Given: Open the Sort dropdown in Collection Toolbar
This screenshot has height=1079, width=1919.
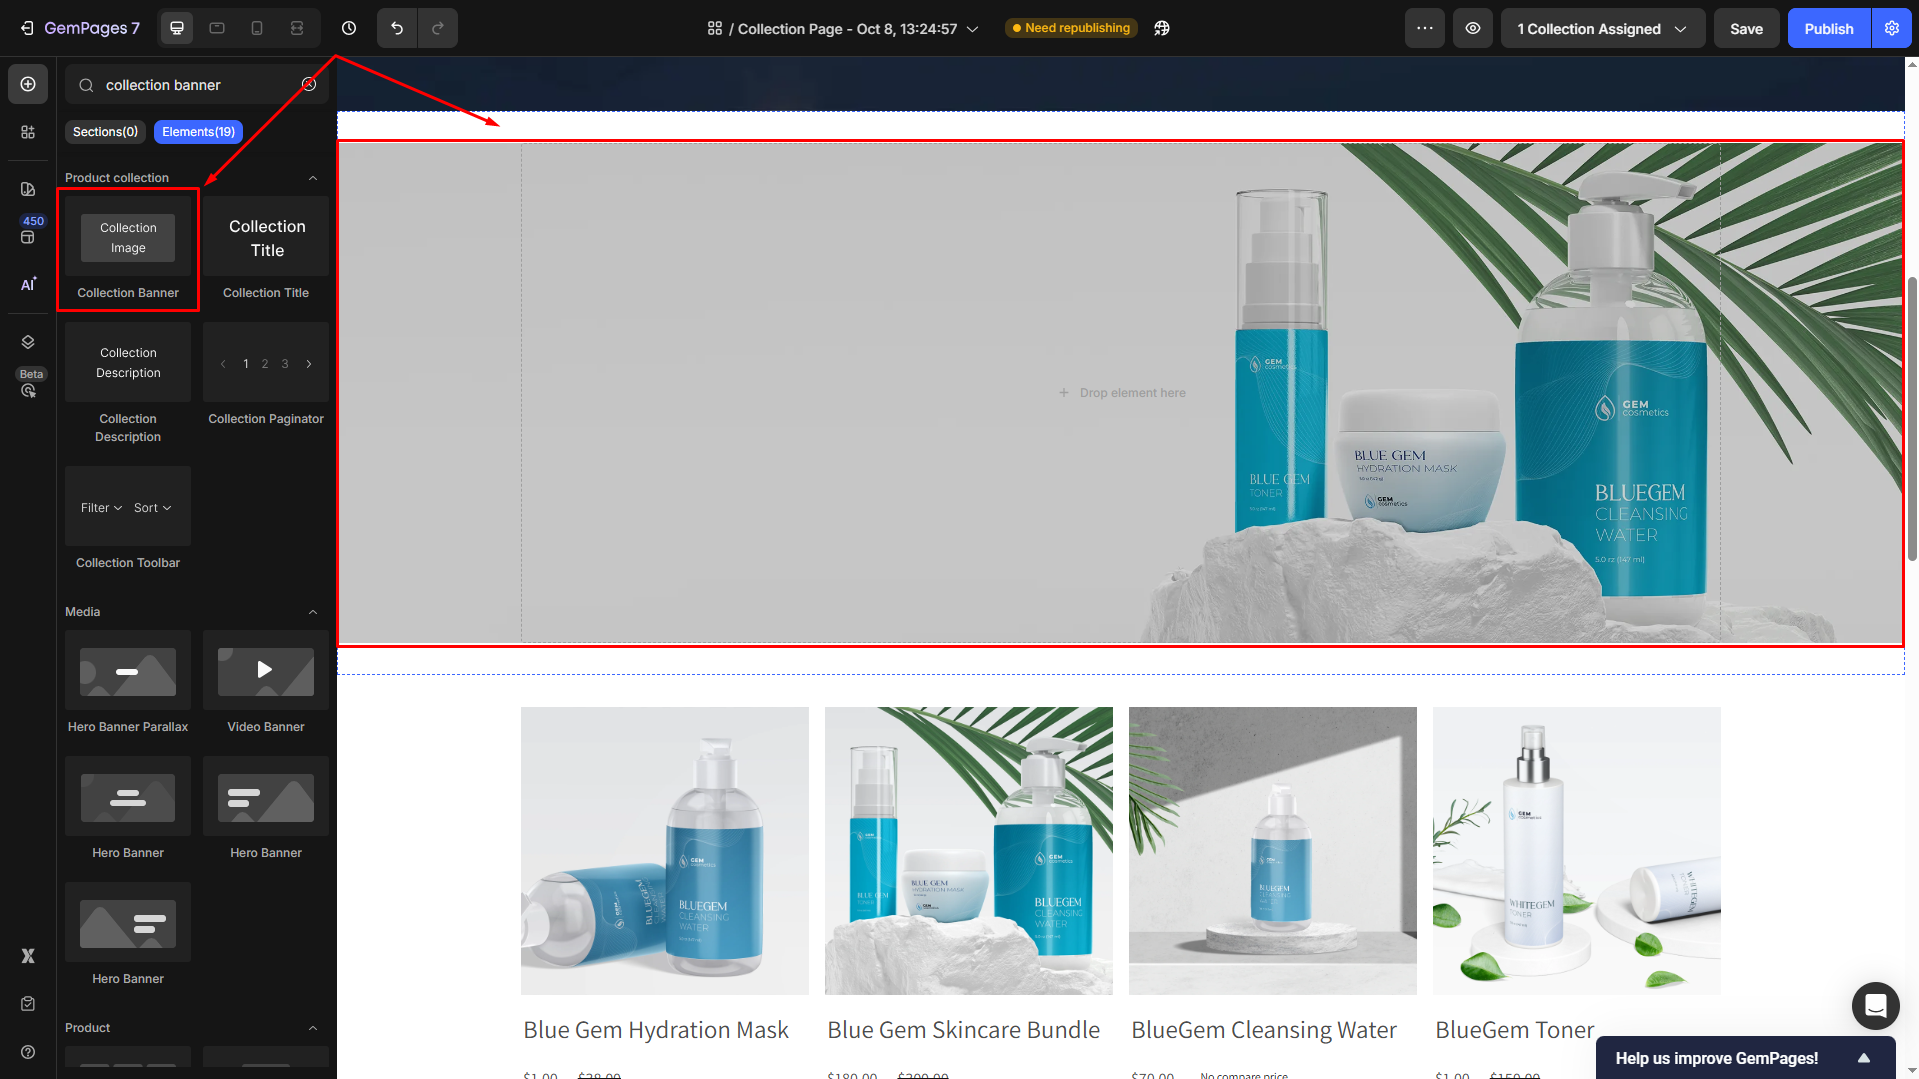Looking at the screenshot, I should coord(153,508).
